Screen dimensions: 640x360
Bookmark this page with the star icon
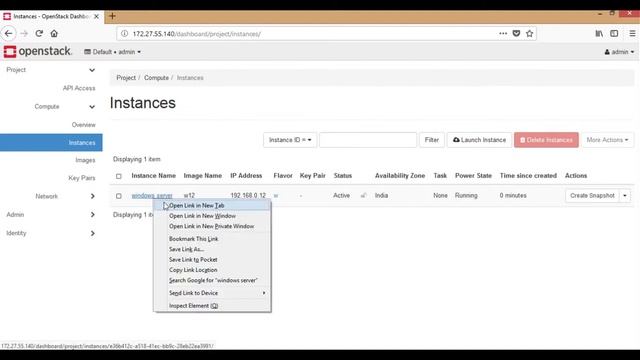(529, 33)
